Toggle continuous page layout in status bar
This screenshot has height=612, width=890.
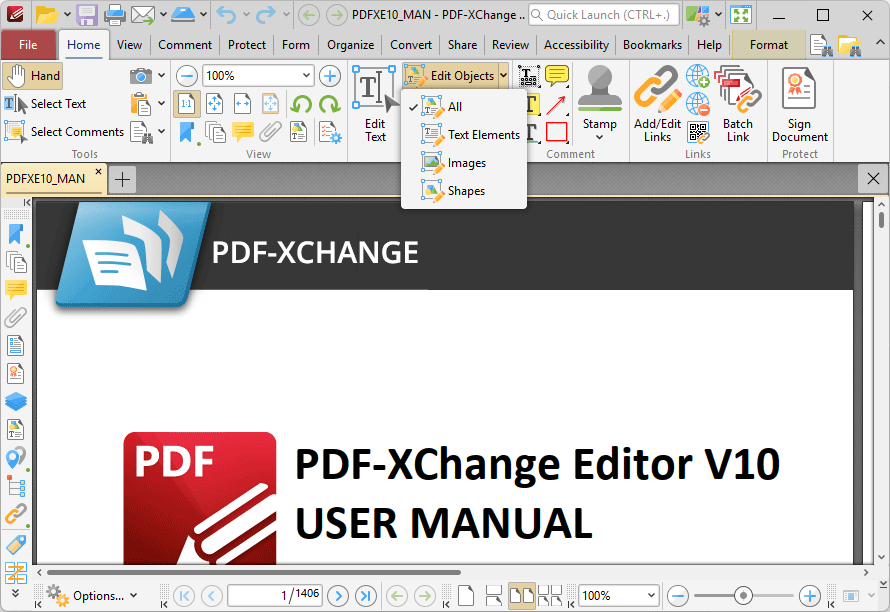(x=494, y=596)
